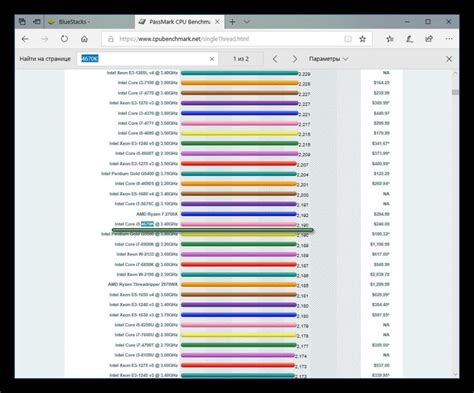Open the Settings and more menu
This screenshot has width=474, height=393.
click(449, 39)
